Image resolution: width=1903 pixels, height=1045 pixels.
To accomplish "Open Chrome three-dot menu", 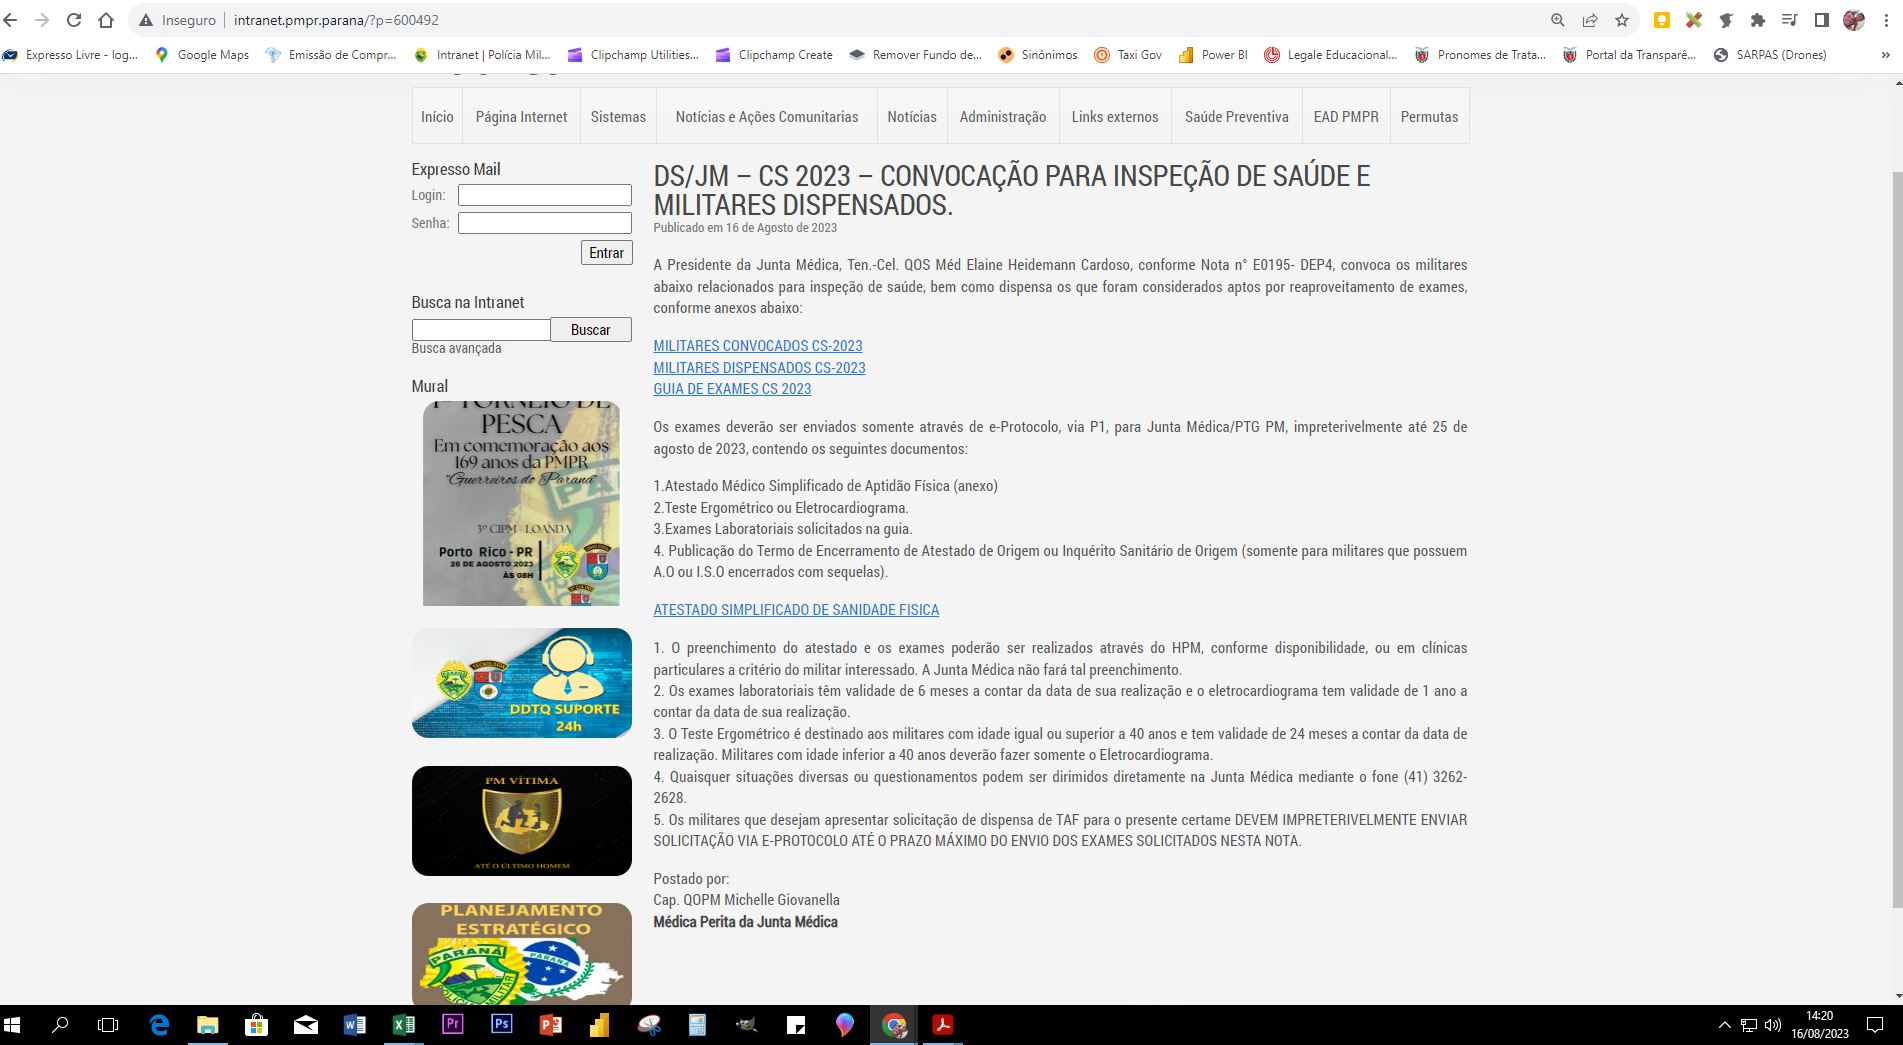I will point(1885,20).
